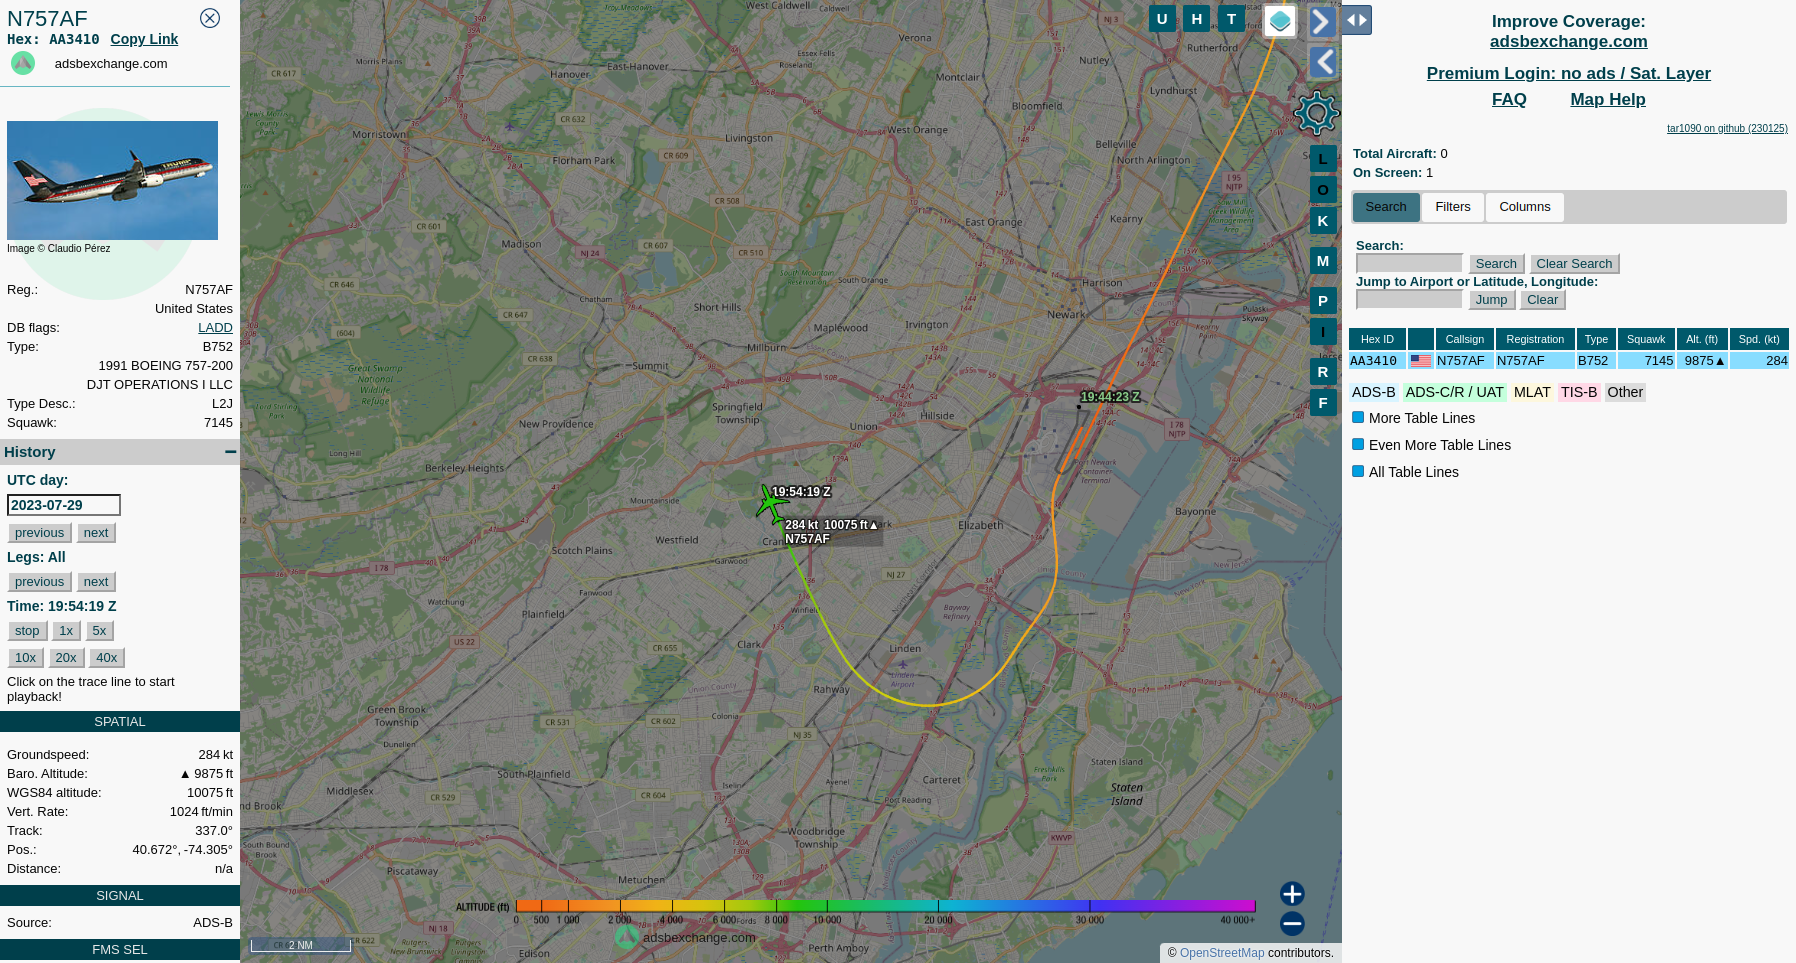Open the FAQ link

point(1509,99)
